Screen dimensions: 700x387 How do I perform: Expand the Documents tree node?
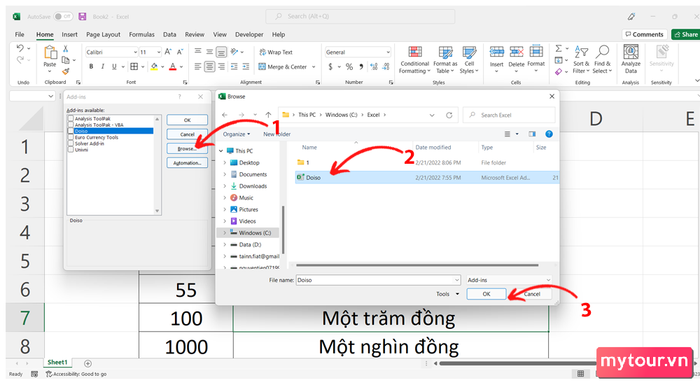[x=225, y=175]
